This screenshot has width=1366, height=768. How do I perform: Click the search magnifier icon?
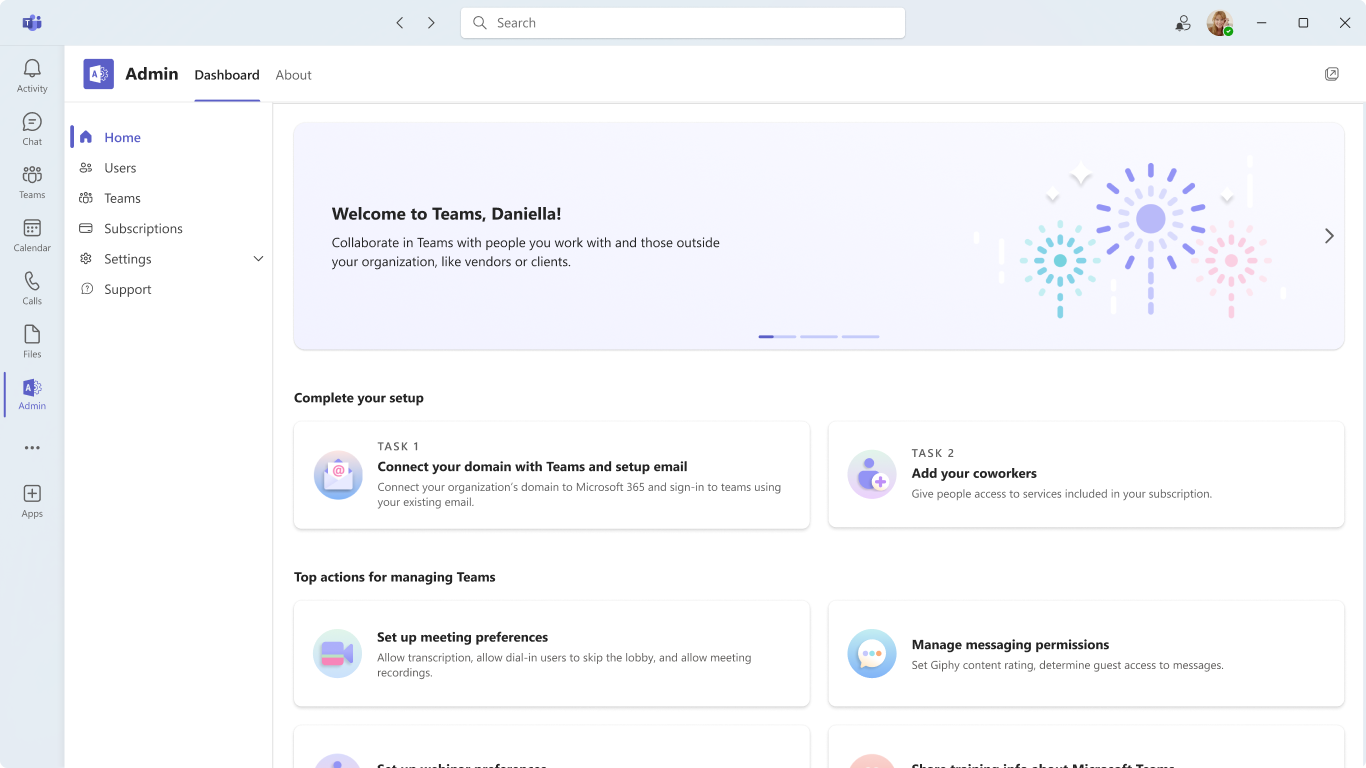(480, 23)
